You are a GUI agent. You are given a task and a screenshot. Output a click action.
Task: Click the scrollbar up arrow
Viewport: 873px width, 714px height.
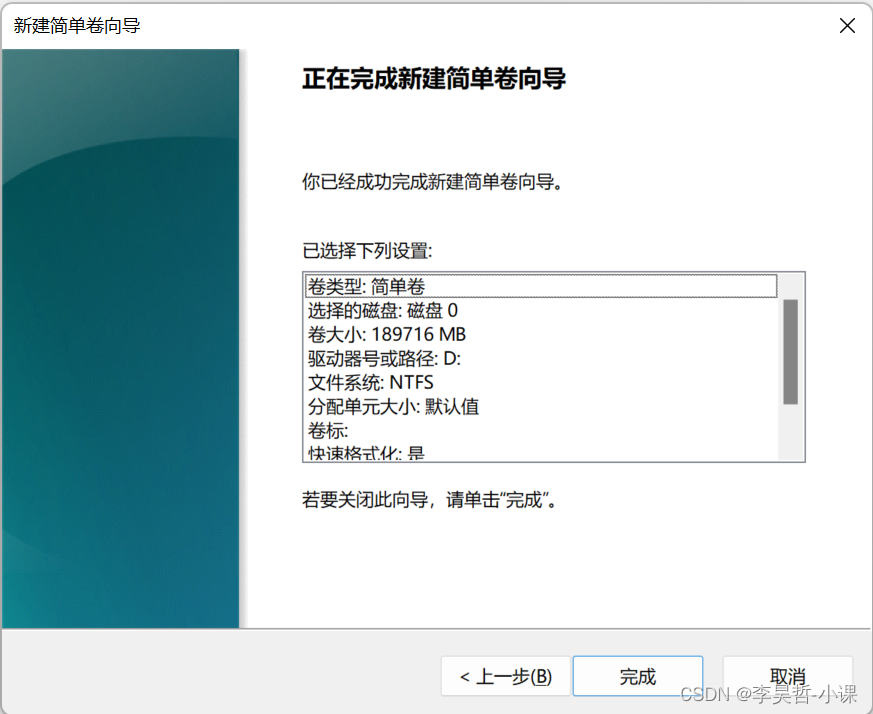[794, 278]
